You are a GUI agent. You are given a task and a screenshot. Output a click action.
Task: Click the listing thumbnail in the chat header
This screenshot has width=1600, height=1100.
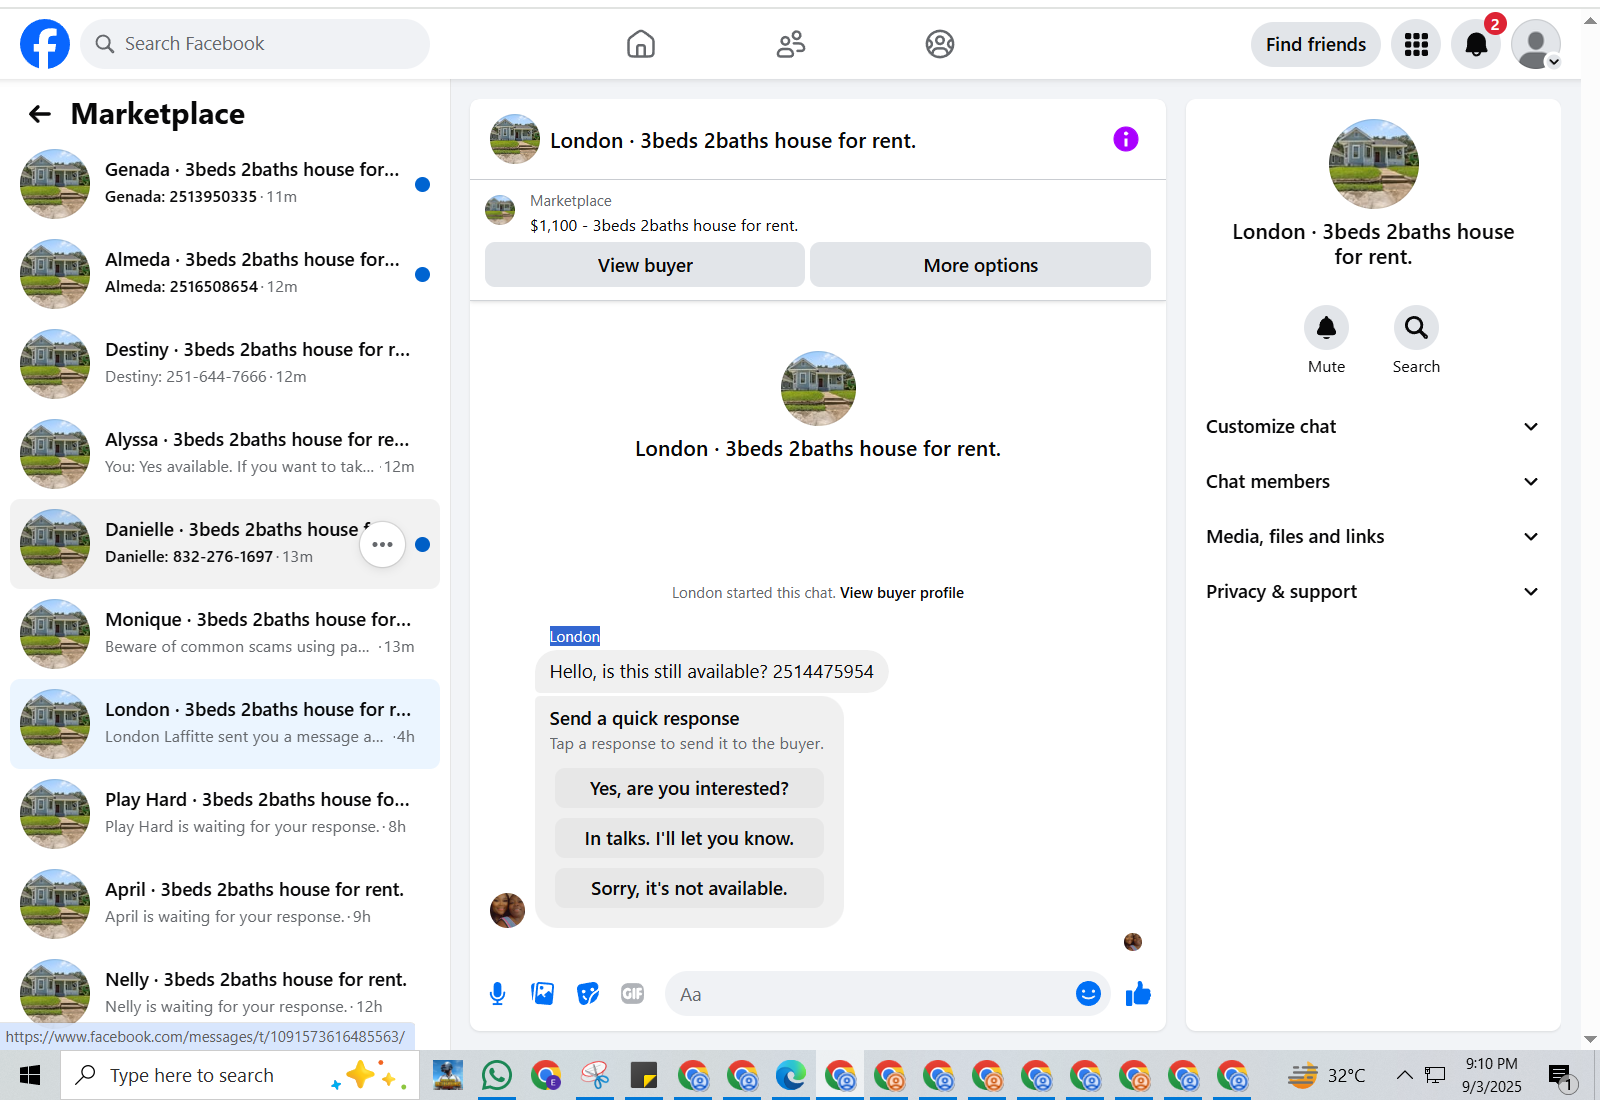click(515, 139)
